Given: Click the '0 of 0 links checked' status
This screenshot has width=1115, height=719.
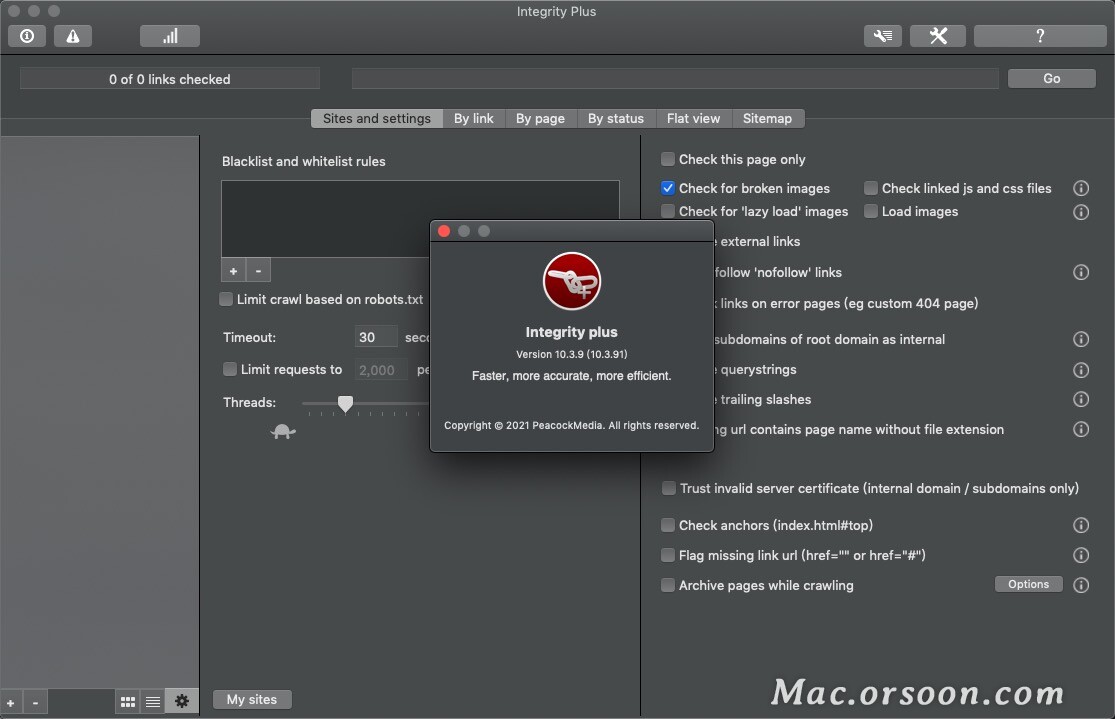Looking at the screenshot, I should (x=170, y=80).
